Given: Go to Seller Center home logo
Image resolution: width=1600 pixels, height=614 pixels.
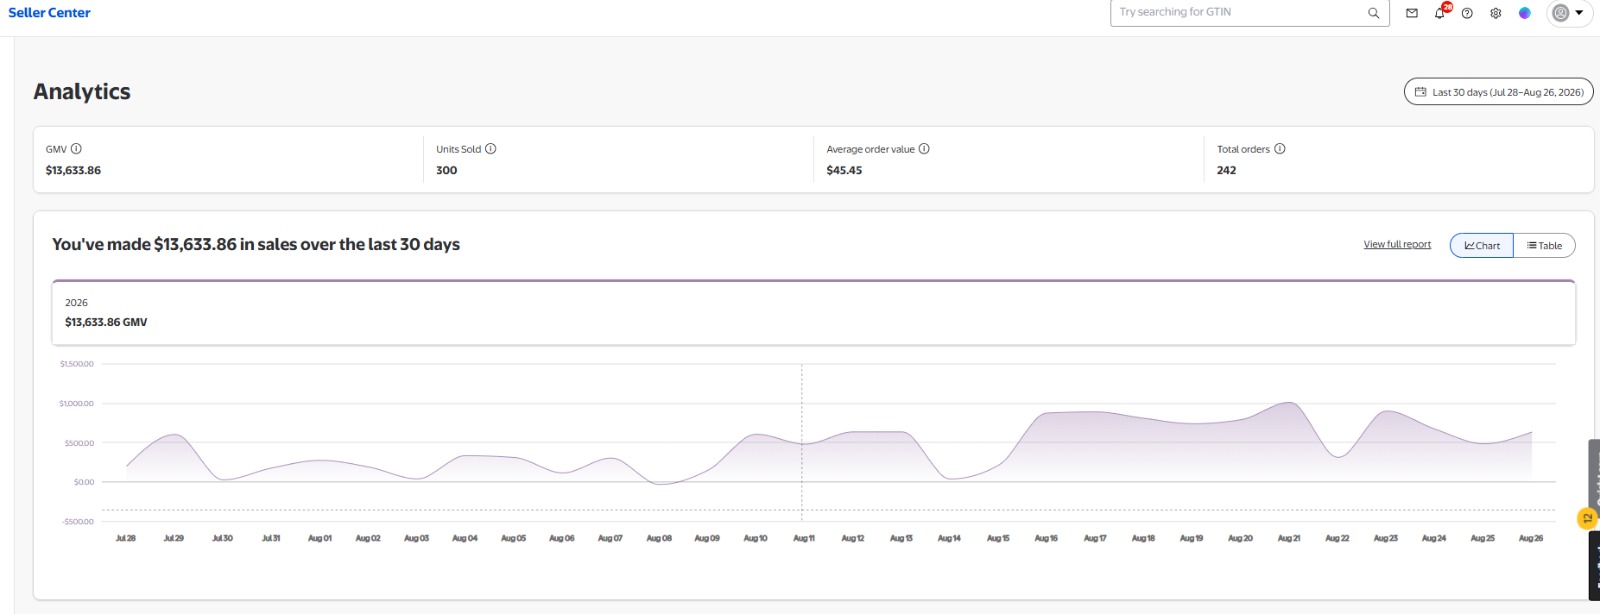Looking at the screenshot, I should coord(49,12).
